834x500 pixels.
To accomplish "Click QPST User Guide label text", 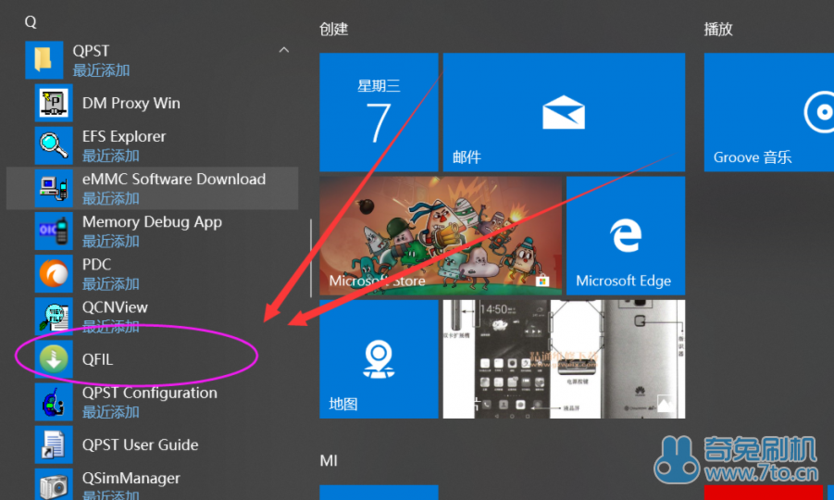I will [x=140, y=445].
